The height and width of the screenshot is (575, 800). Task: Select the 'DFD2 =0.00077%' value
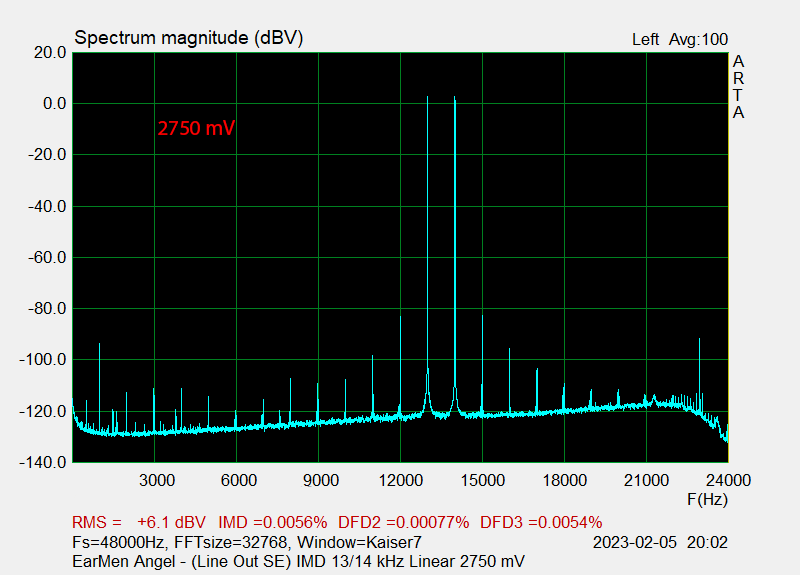pos(404,522)
